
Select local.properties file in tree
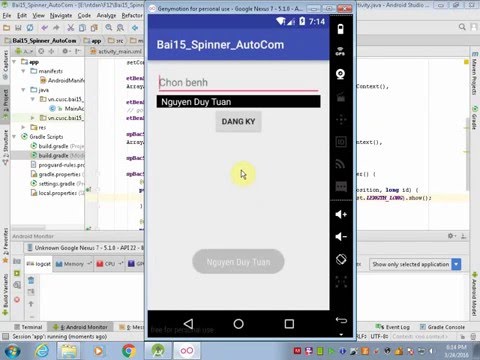coord(57,193)
